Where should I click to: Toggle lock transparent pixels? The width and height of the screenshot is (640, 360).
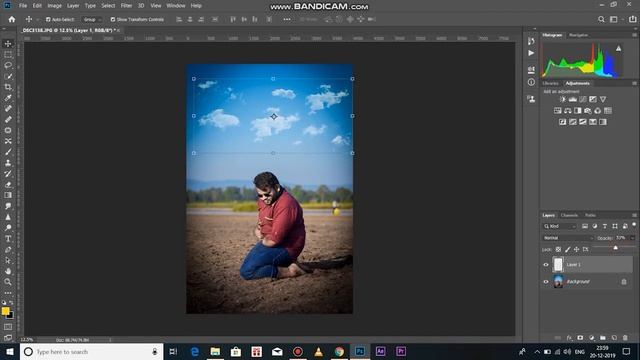(558, 249)
